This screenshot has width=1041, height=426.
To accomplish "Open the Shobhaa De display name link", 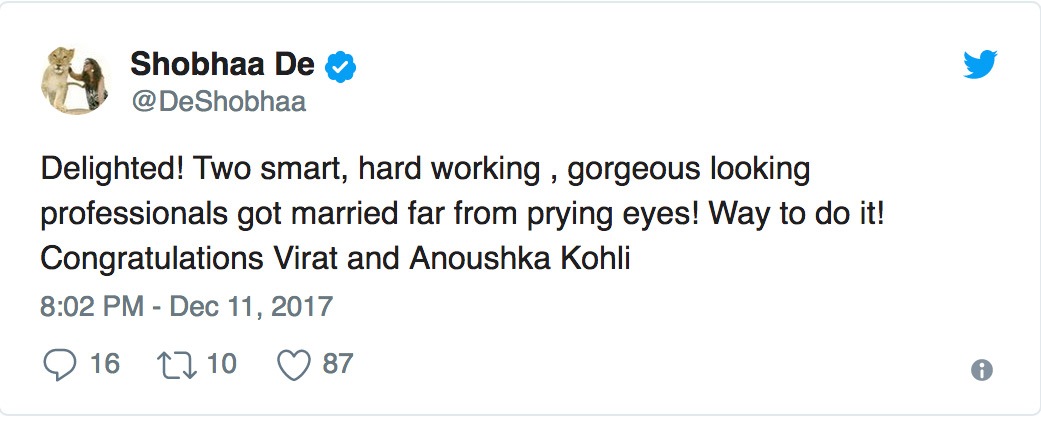I will point(222,66).
